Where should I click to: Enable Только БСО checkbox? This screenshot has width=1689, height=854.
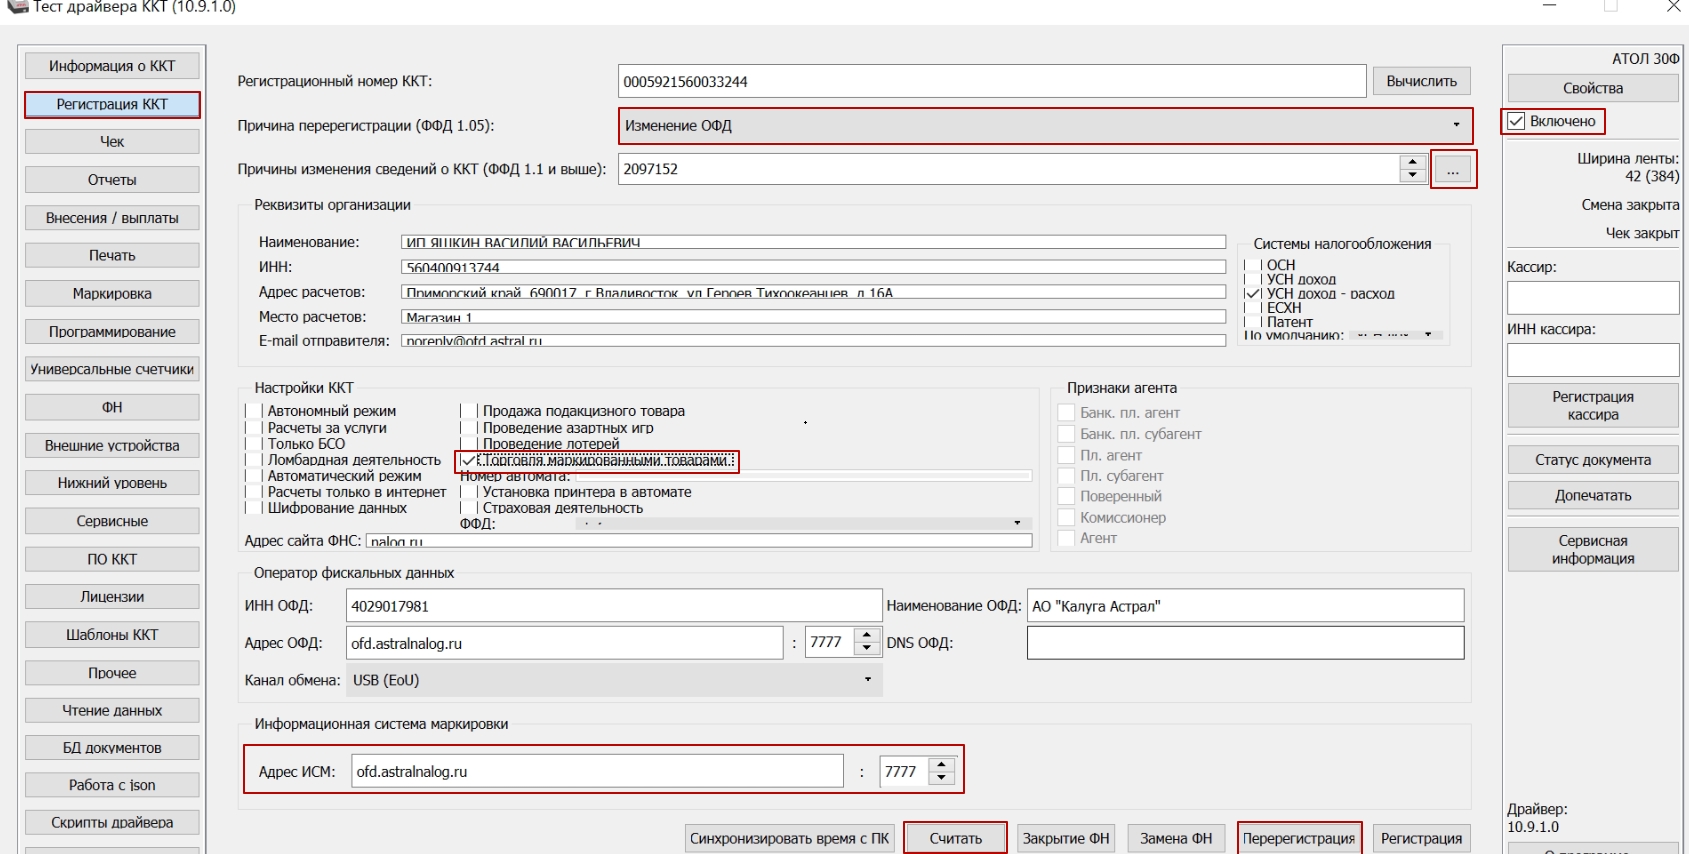[254, 444]
